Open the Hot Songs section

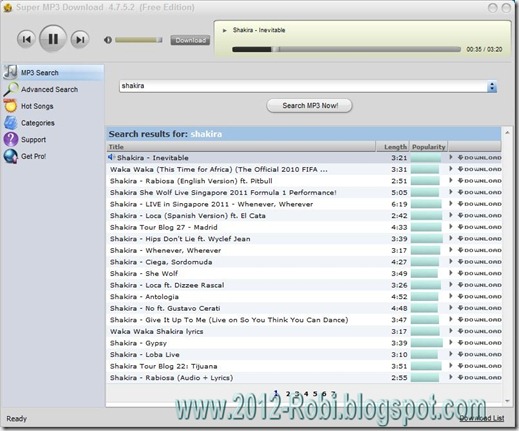click(37, 106)
